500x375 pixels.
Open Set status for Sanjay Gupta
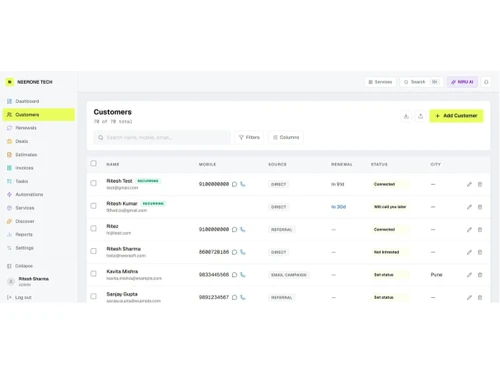click(x=390, y=297)
